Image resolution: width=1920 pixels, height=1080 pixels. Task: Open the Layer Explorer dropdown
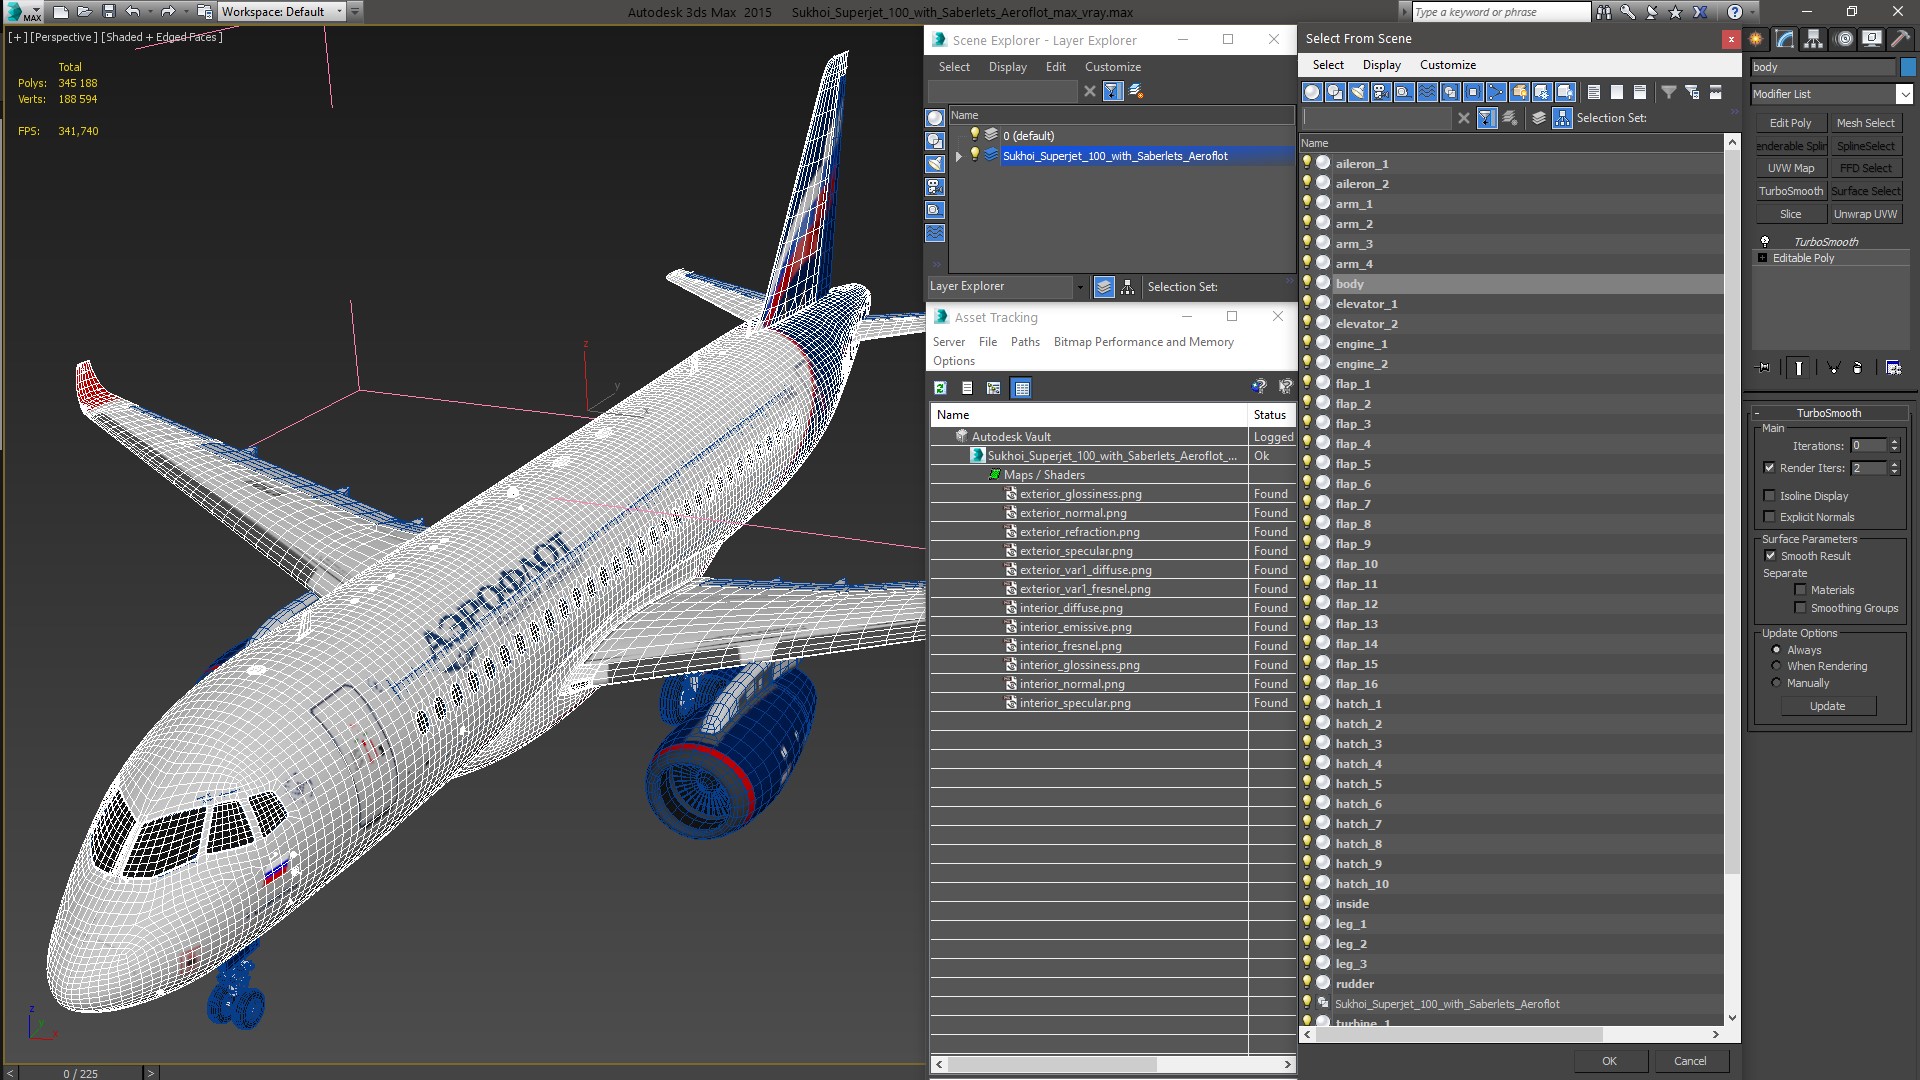1079,287
